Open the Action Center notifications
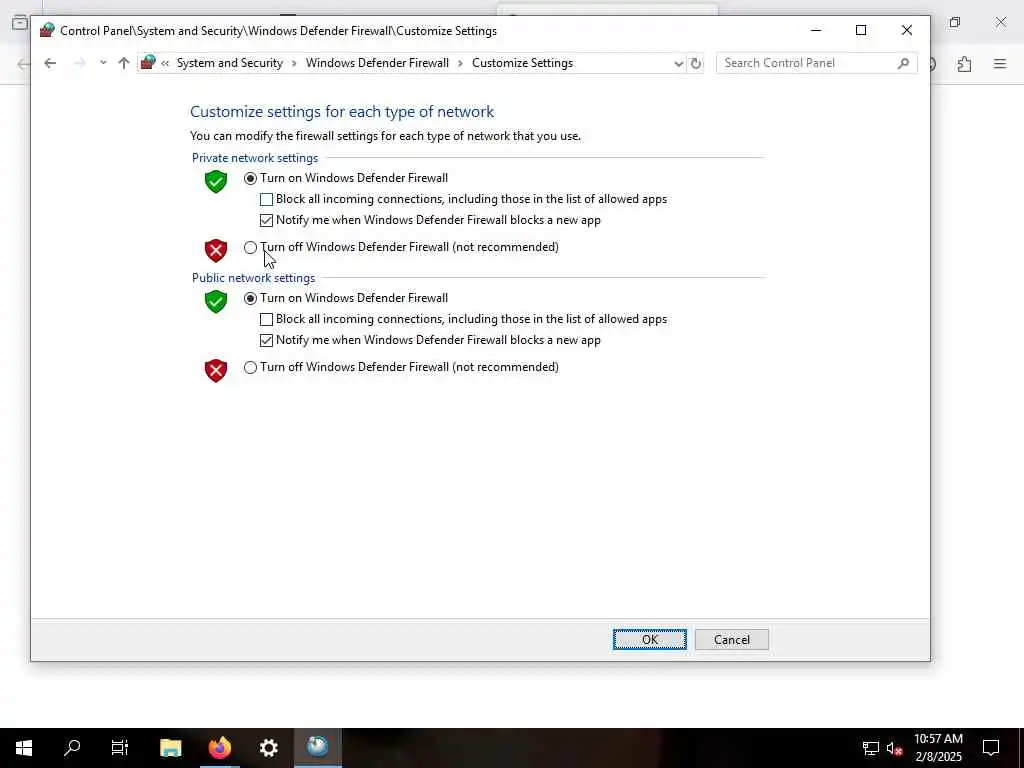Screen dimensions: 1024x768 pyautogui.click(x=991, y=748)
